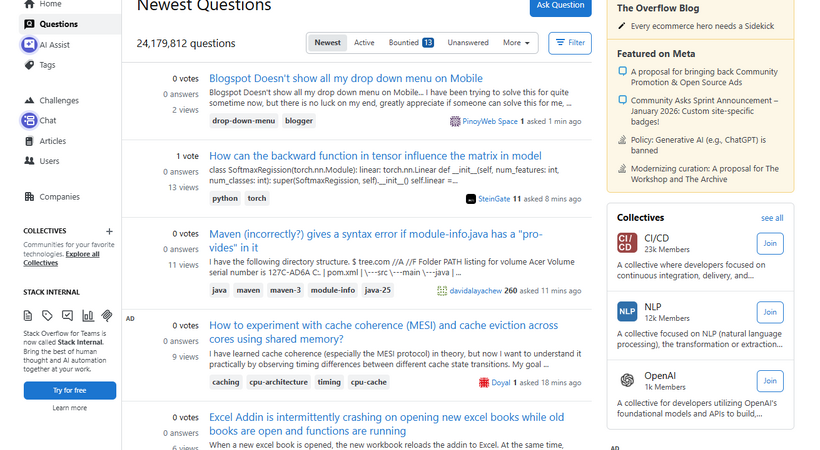Switch to Active tab

coord(364,43)
